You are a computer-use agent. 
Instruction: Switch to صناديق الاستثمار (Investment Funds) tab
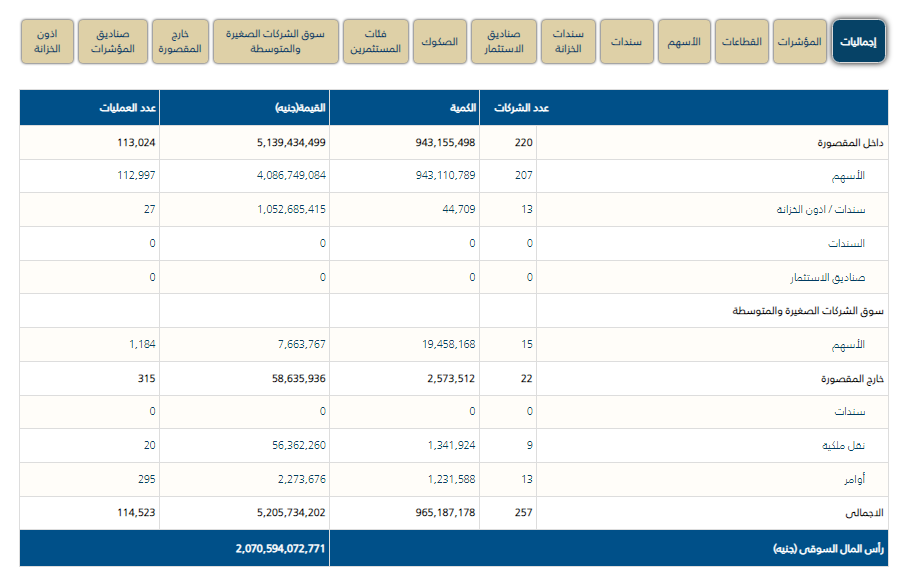point(503,41)
